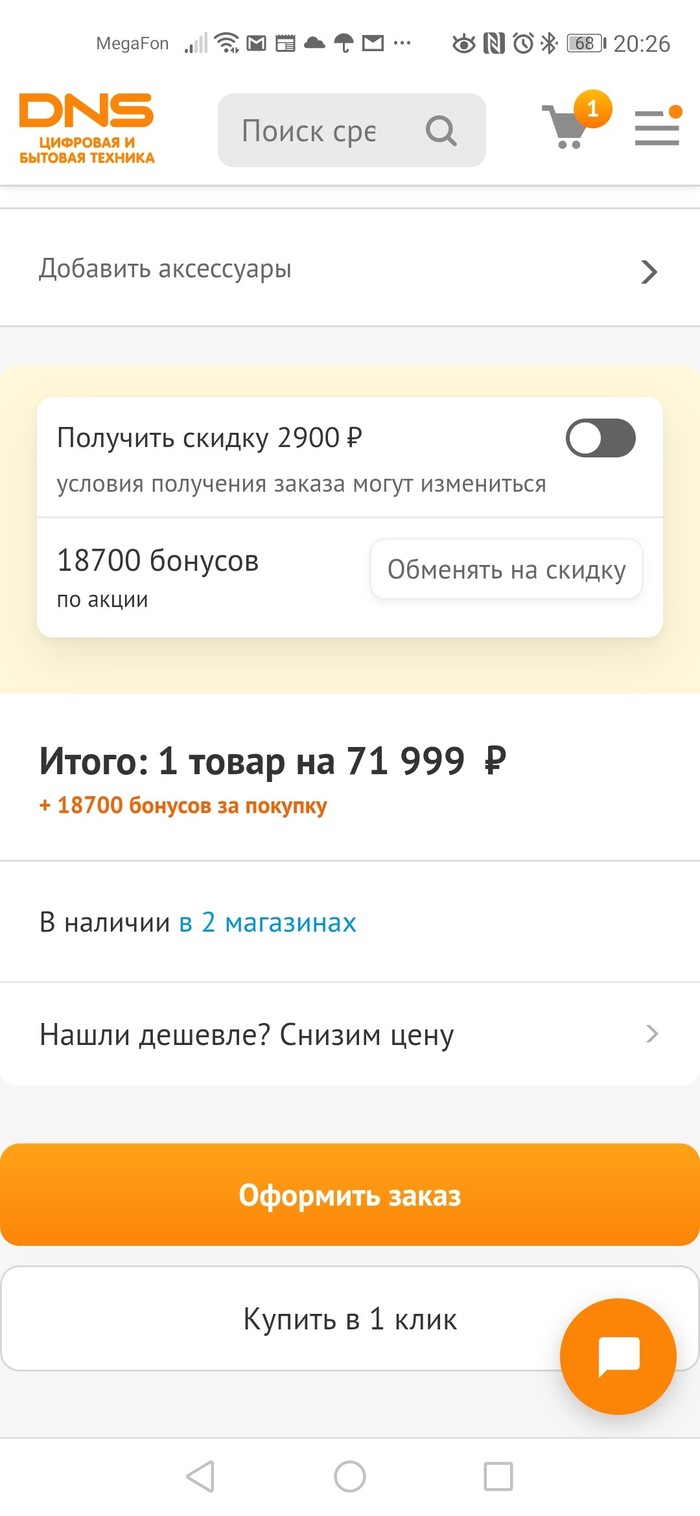Focus the Поиск search field
The height and width of the screenshot is (1516, 700).
pos(310,130)
